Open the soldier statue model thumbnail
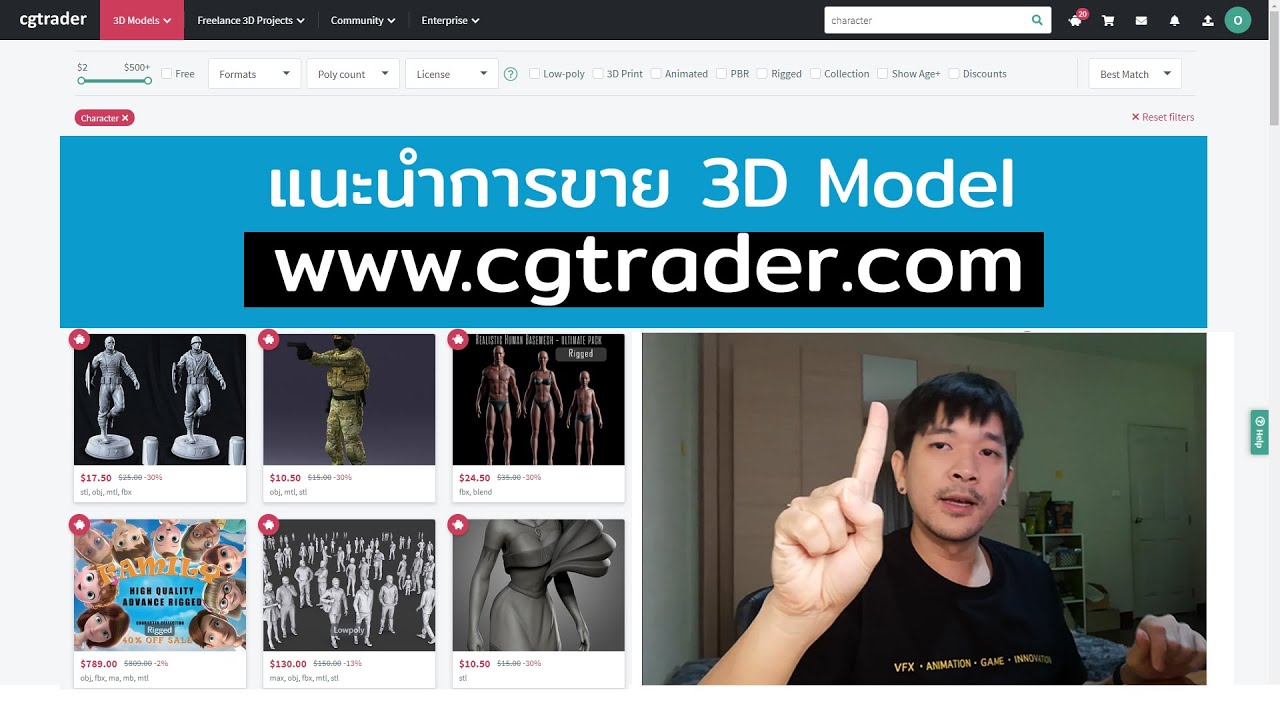The width and height of the screenshot is (1280, 720). click(160, 400)
